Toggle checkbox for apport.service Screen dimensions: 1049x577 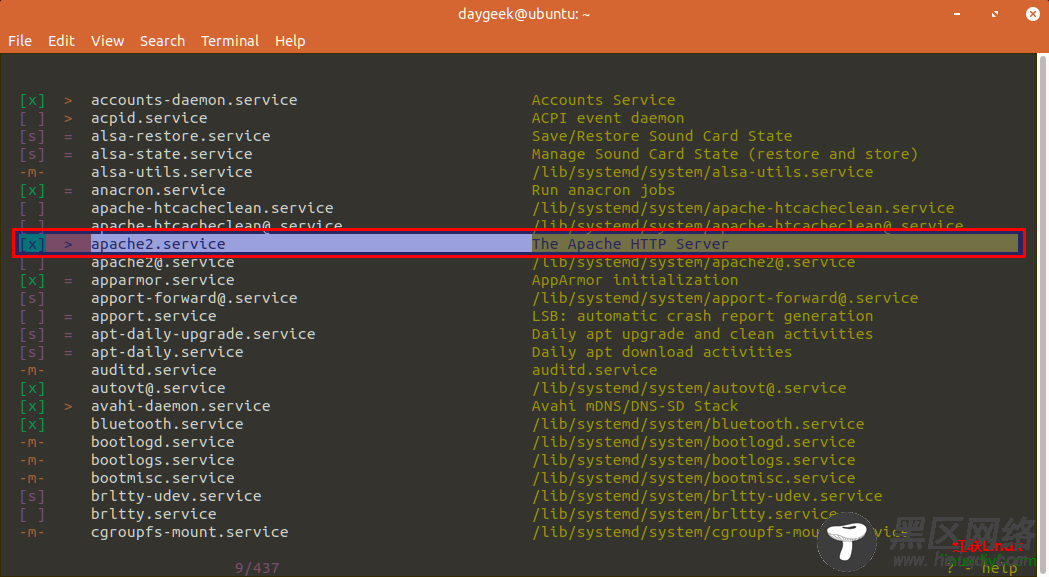point(32,317)
